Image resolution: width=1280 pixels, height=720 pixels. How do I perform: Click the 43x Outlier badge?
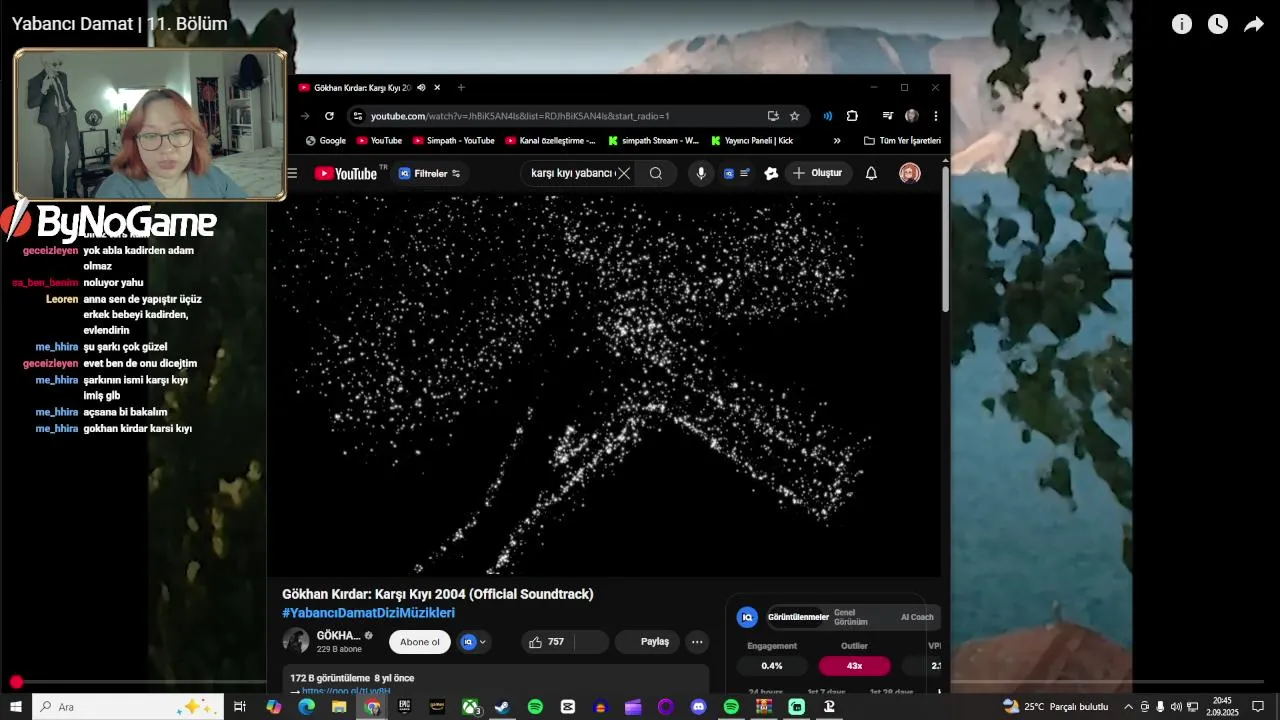click(854, 666)
